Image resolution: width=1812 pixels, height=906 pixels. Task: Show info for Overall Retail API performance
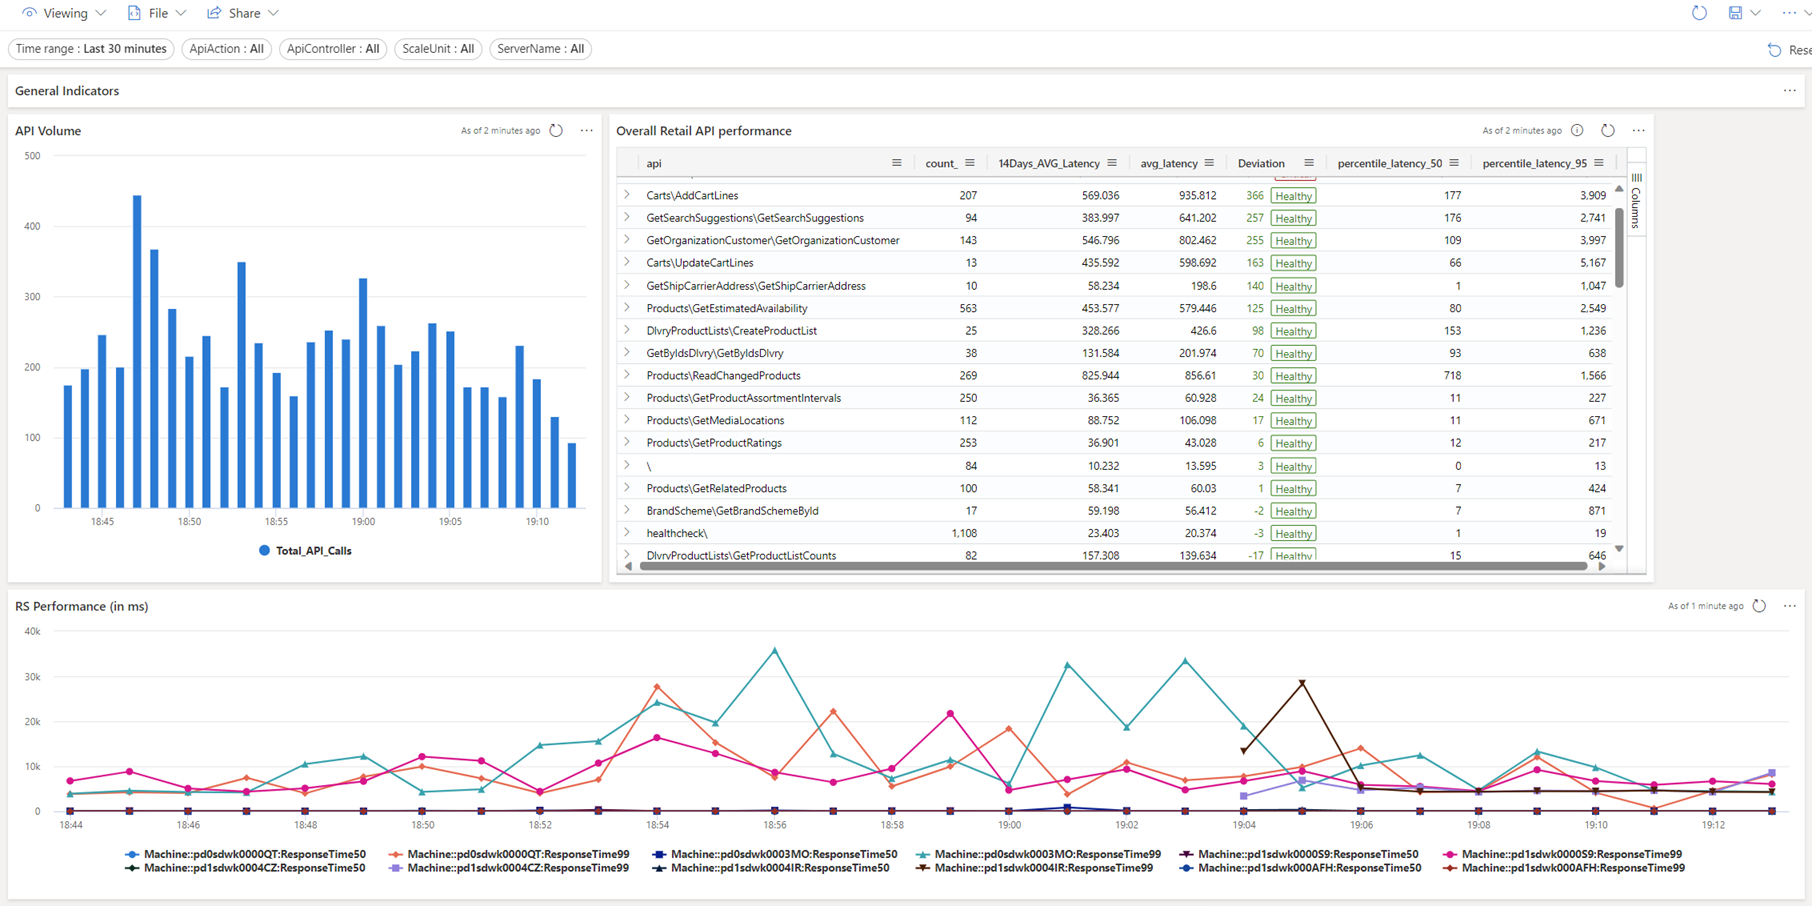coord(1577,130)
